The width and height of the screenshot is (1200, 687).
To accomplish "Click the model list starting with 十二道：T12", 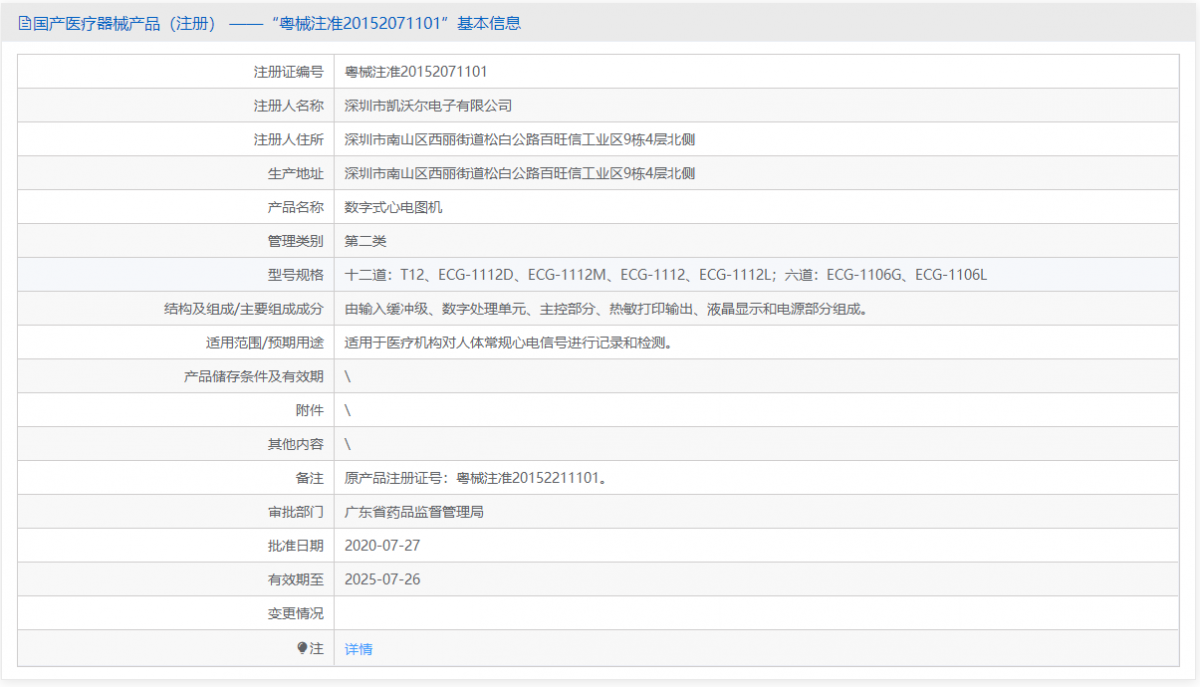I will (666, 275).
